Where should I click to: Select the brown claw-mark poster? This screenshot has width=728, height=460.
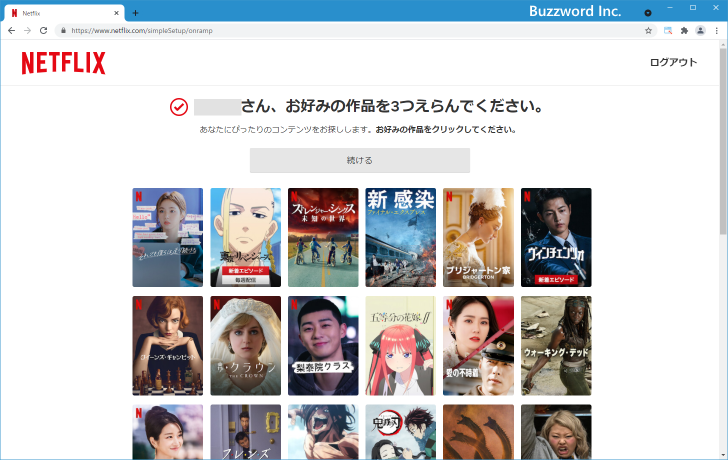pyautogui.click(x=478, y=432)
